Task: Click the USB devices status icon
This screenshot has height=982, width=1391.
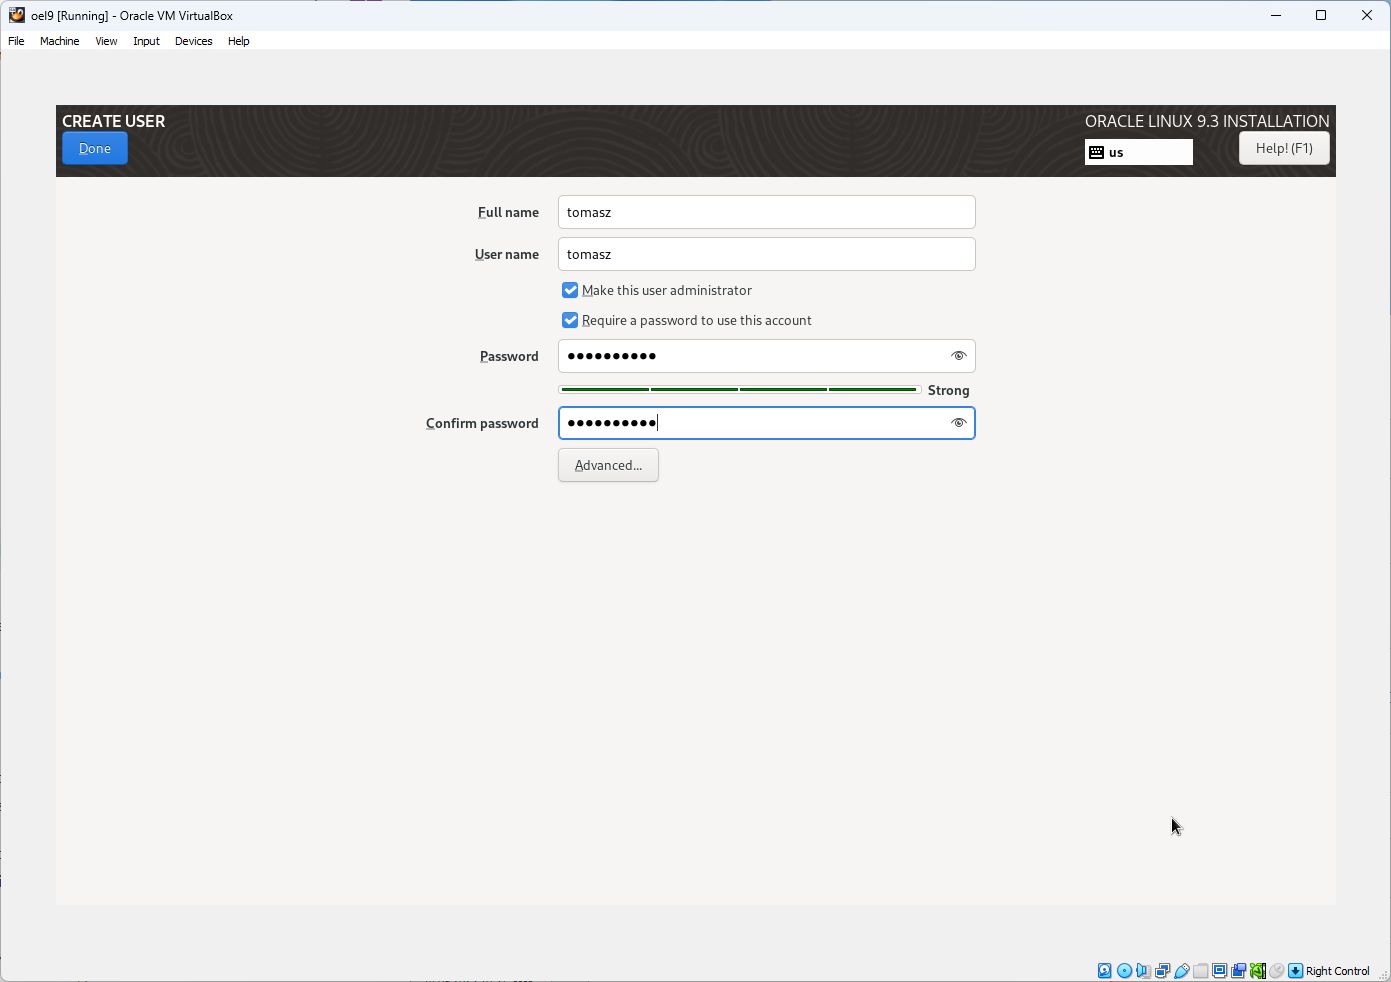Action: pos(1181,970)
